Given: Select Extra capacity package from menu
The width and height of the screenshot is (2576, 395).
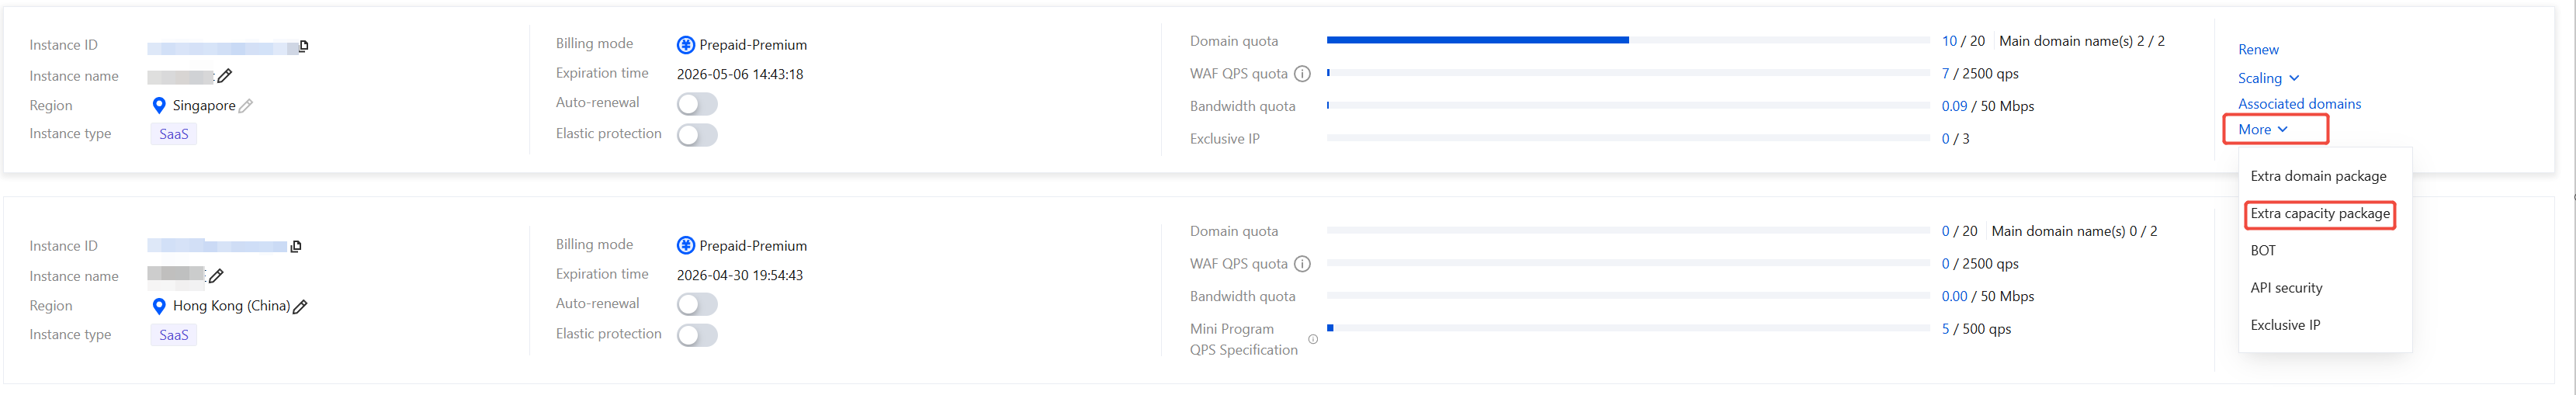Looking at the screenshot, I should pos(2320,214).
